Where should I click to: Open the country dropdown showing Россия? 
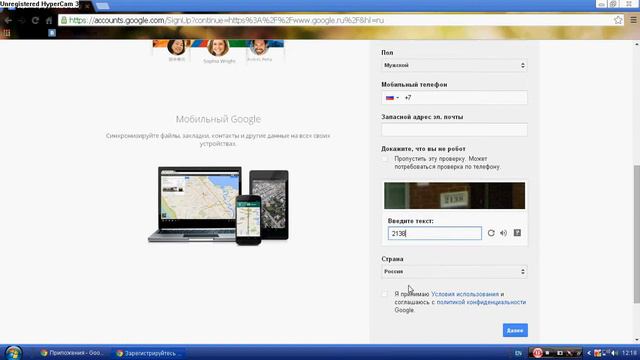[454, 271]
